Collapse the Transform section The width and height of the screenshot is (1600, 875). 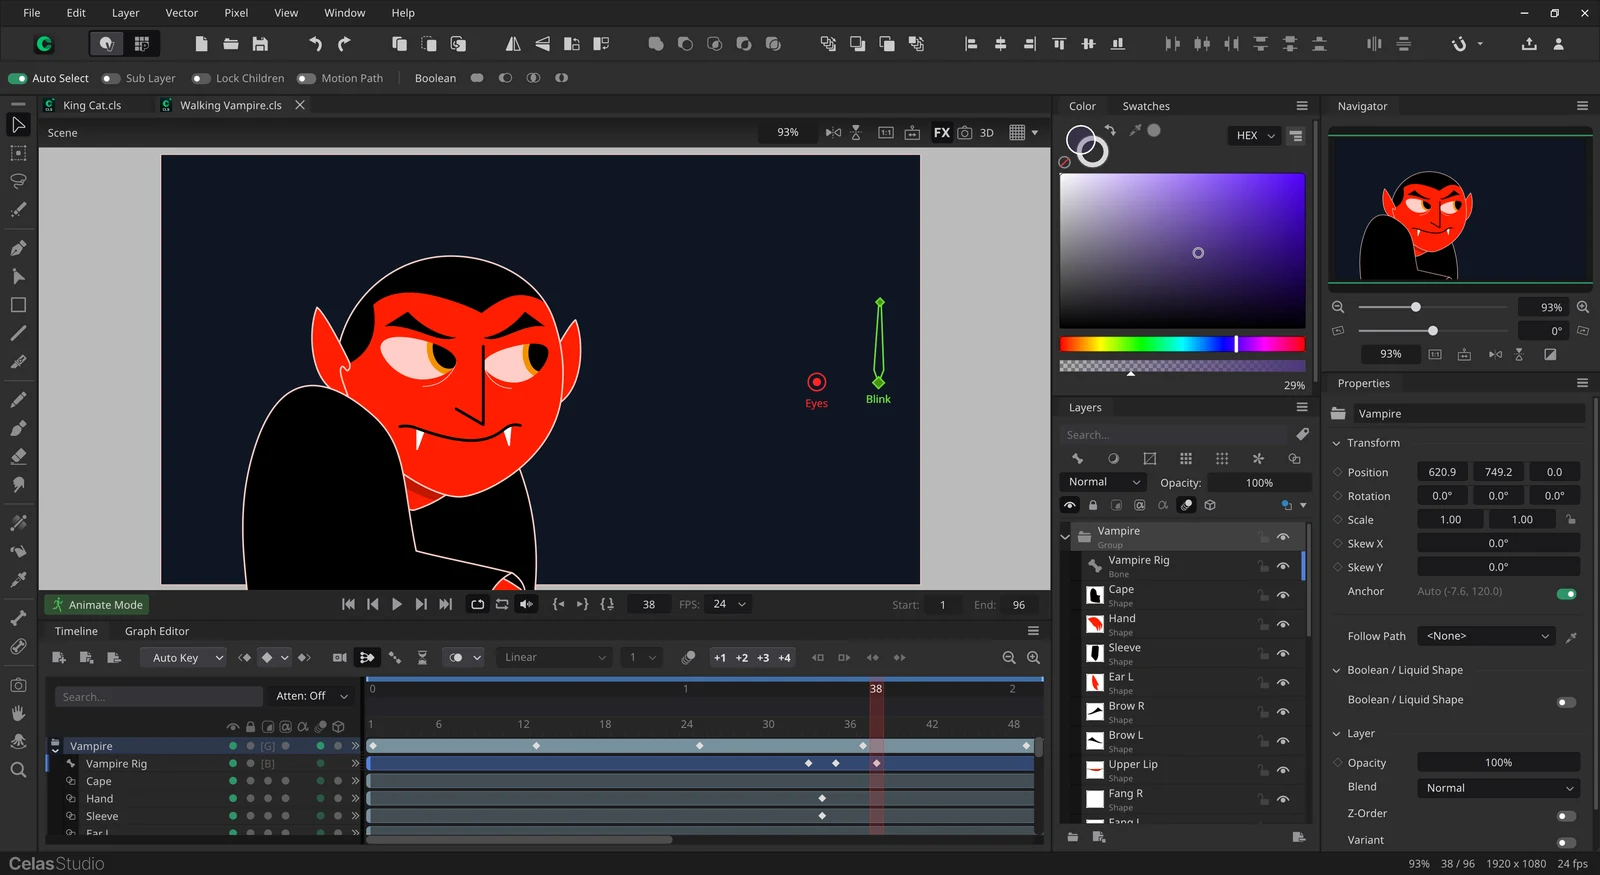click(1337, 443)
